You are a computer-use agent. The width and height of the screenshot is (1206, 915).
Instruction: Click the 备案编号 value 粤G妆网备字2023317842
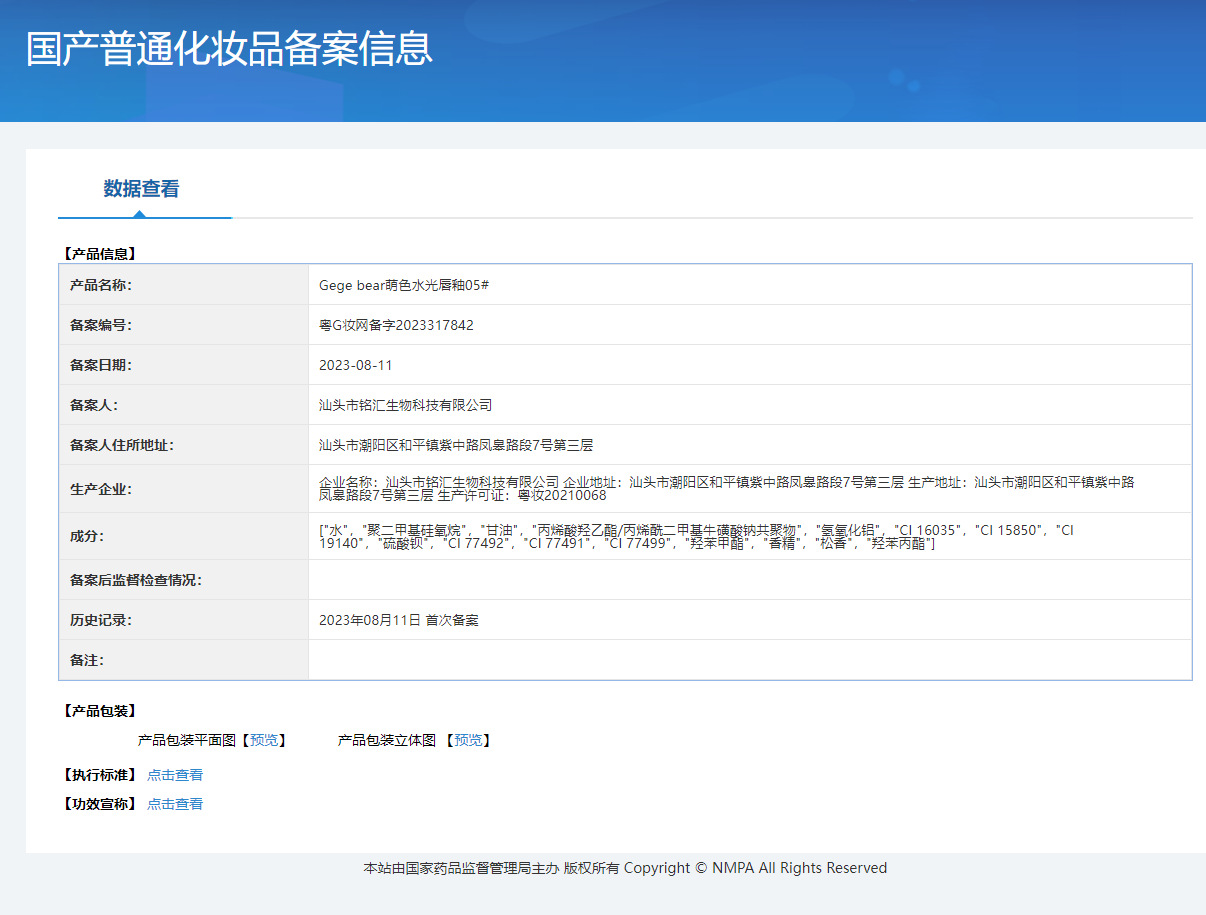(396, 325)
